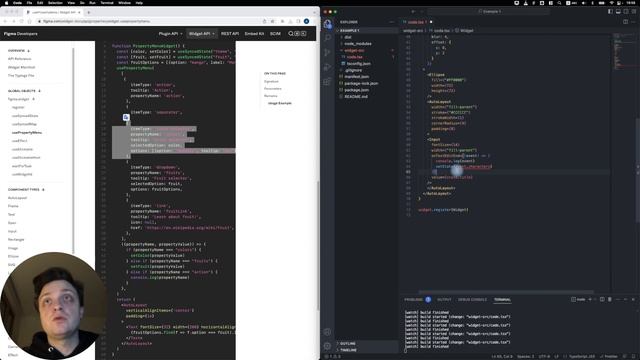
Task: Open README.md in Explorer
Action: (x=356, y=97)
